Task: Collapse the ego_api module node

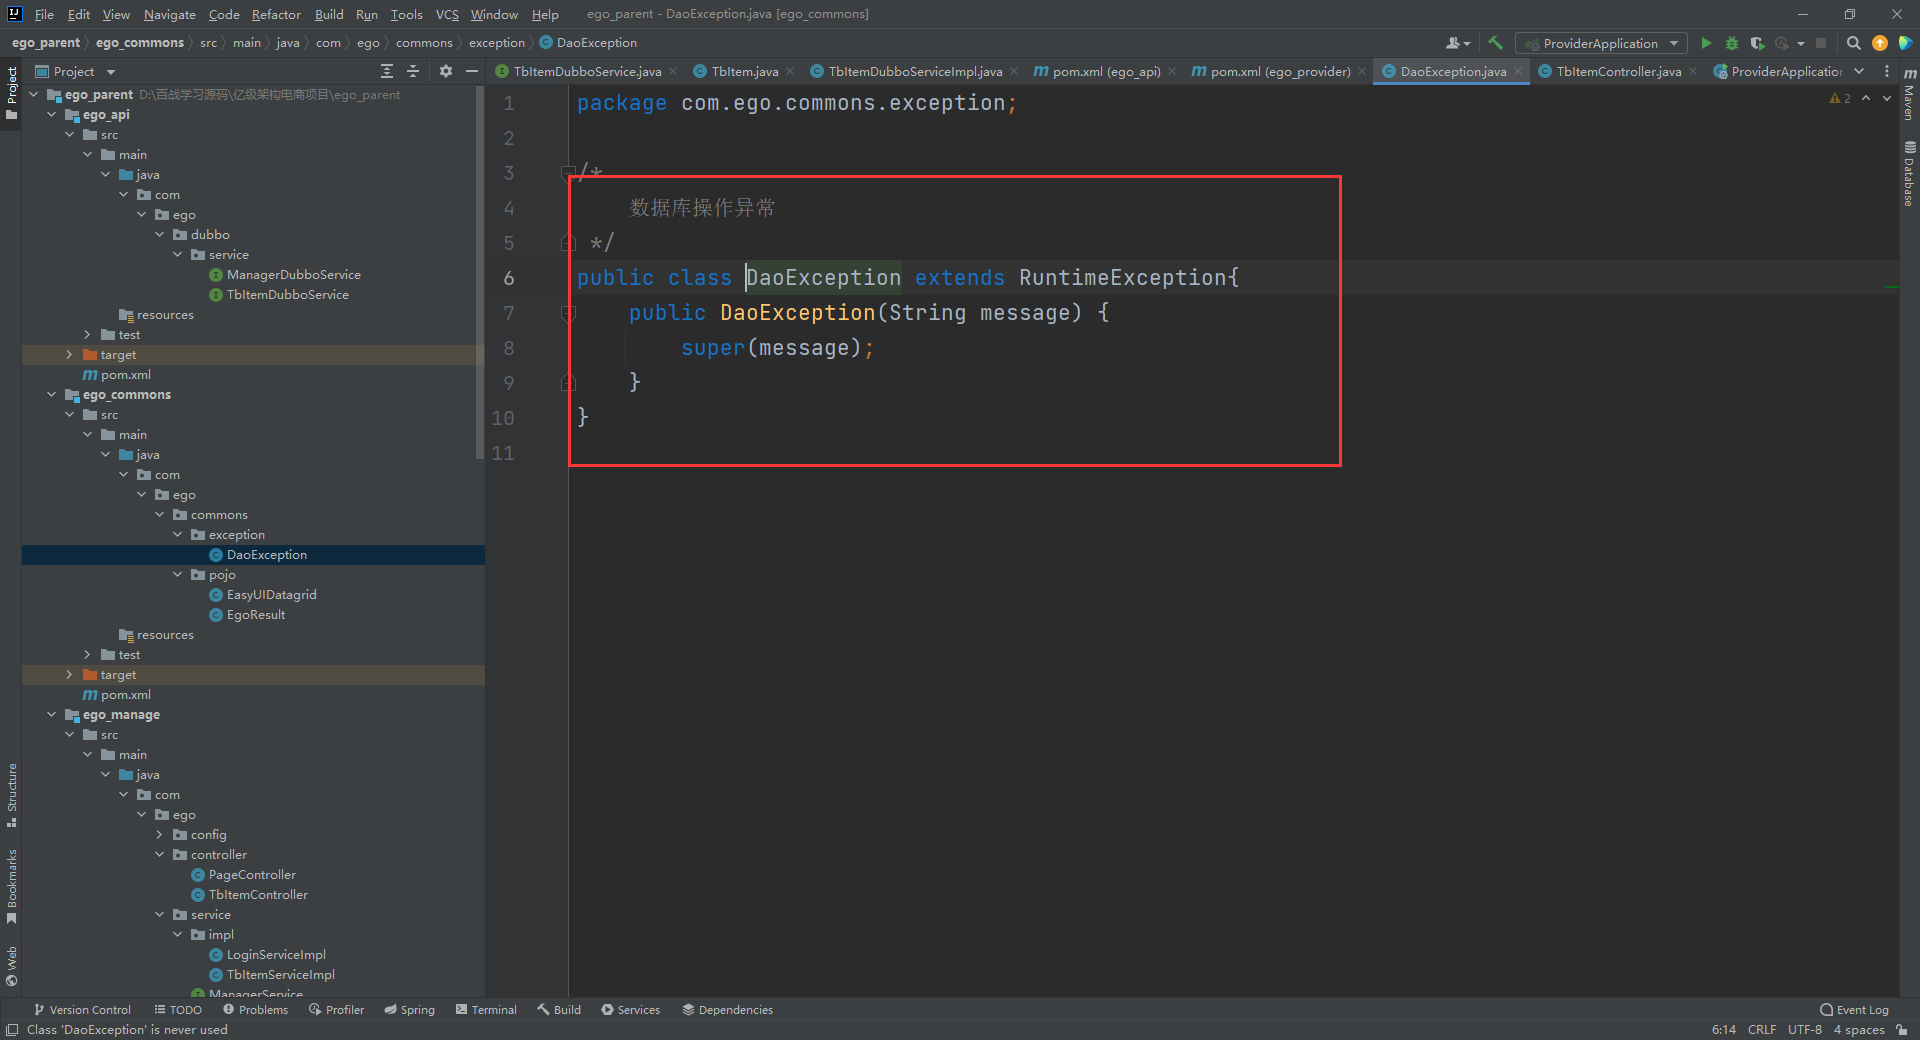Action: click(x=52, y=115)
